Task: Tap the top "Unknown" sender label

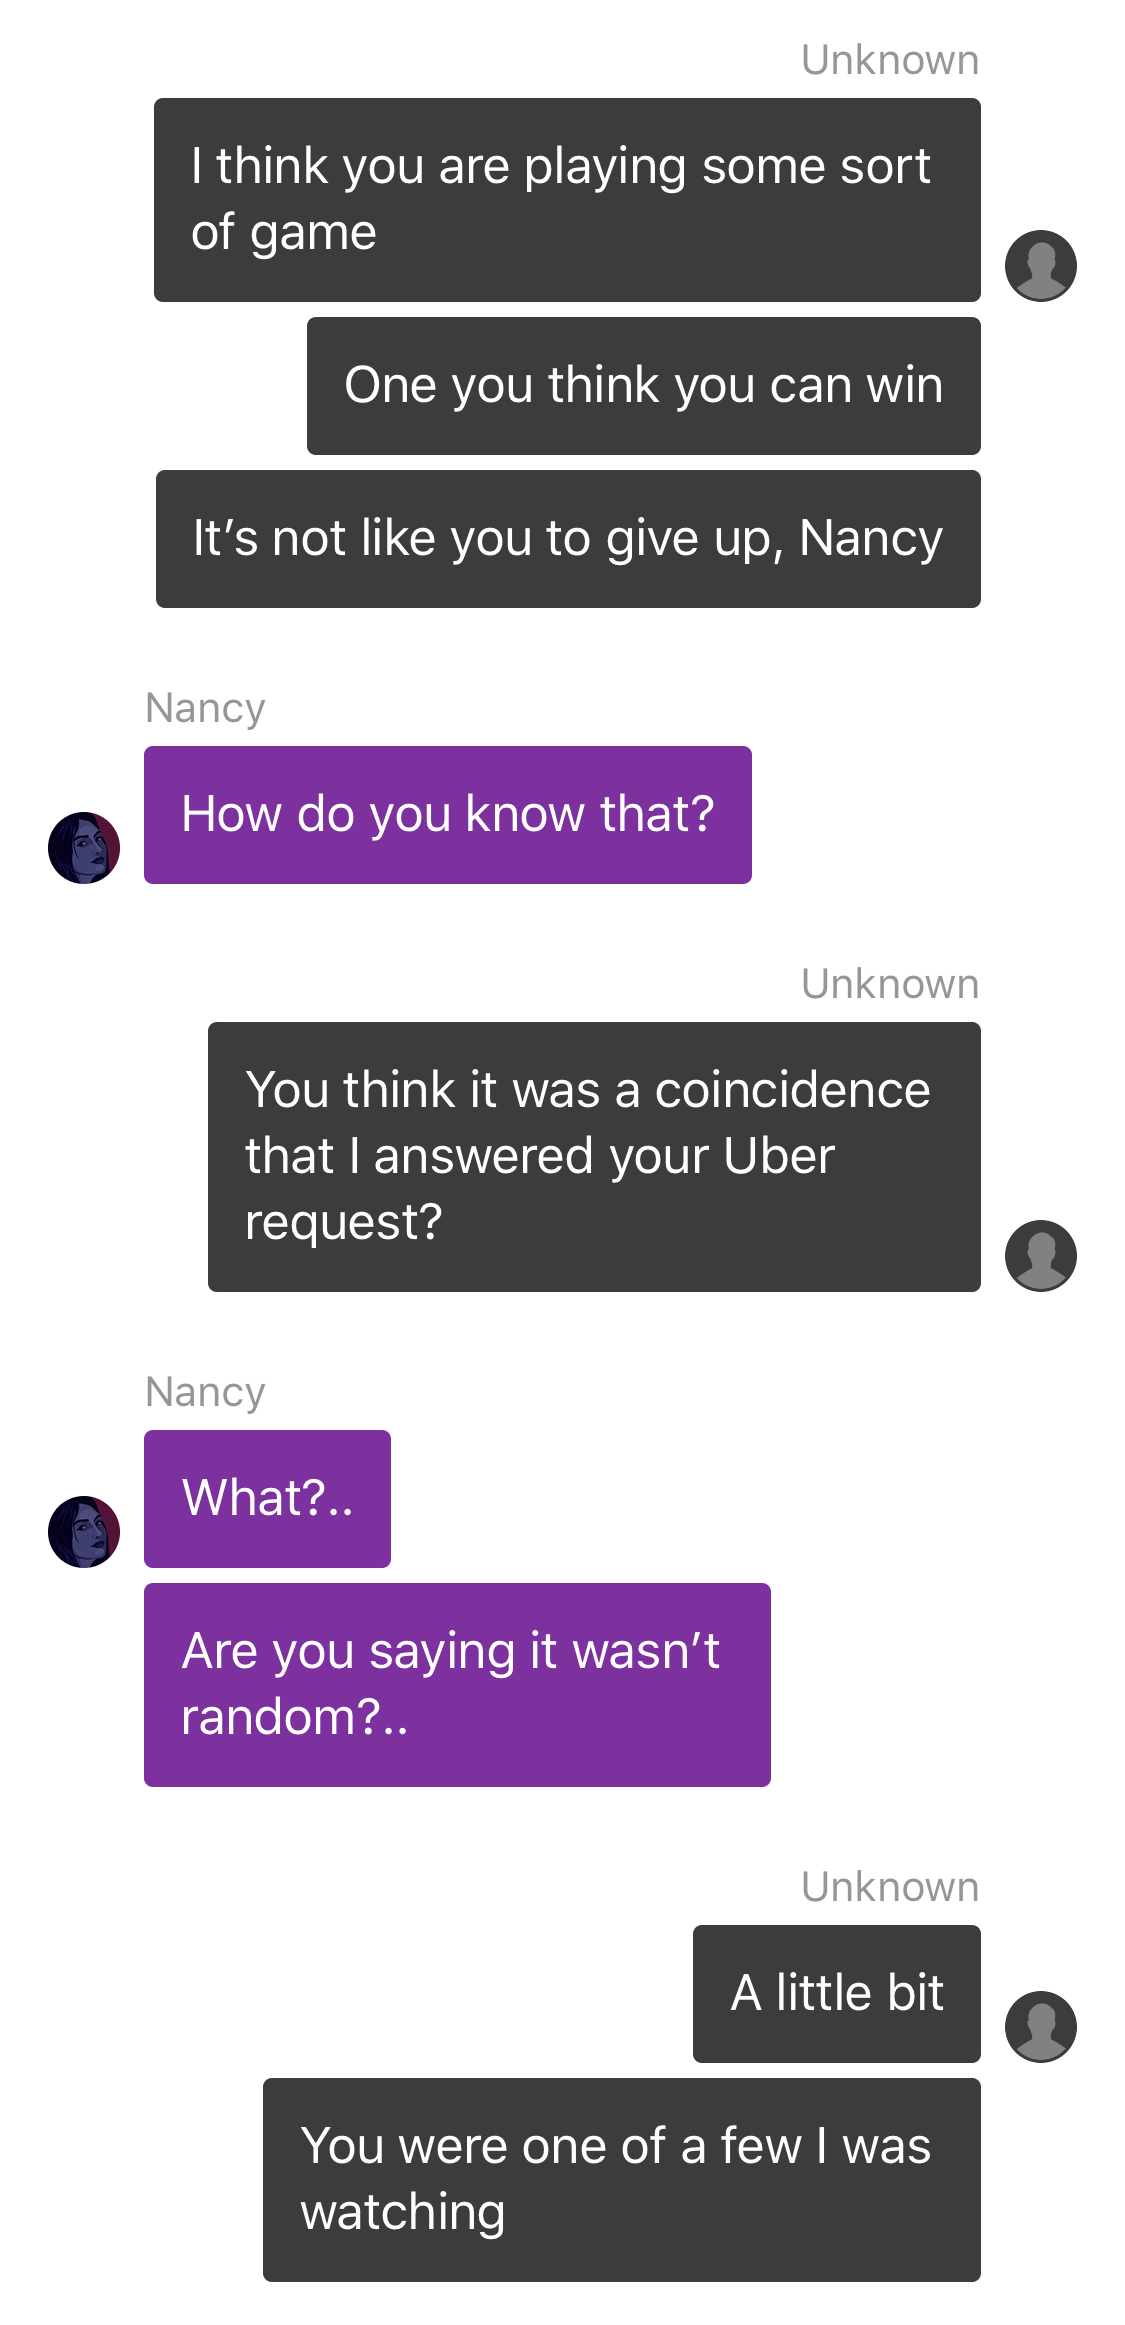Action: 890,60
